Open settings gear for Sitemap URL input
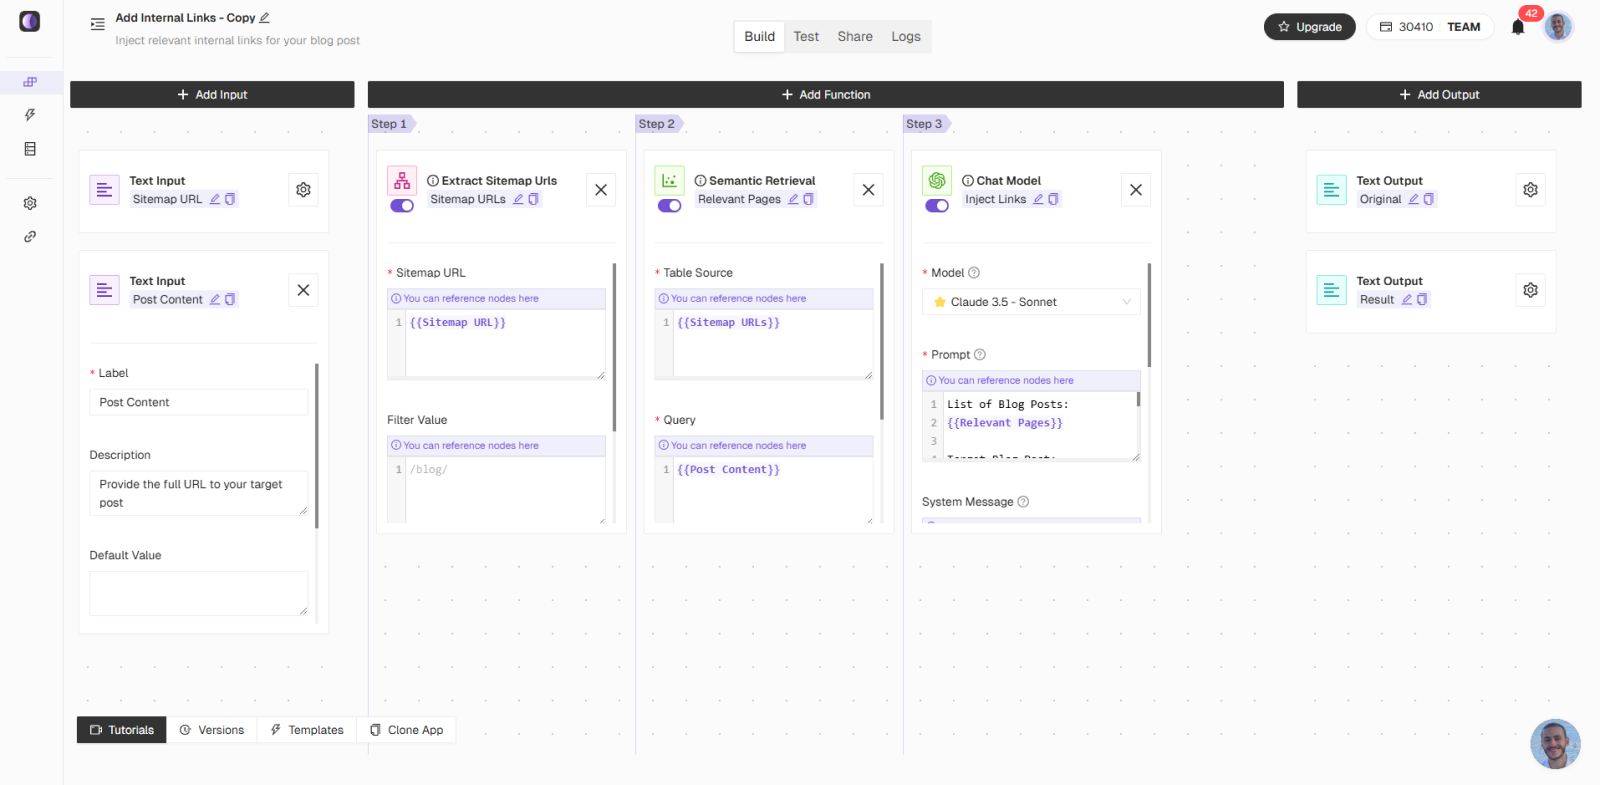The height and width of the screenshot is (785, 1600). pos(303,190)
